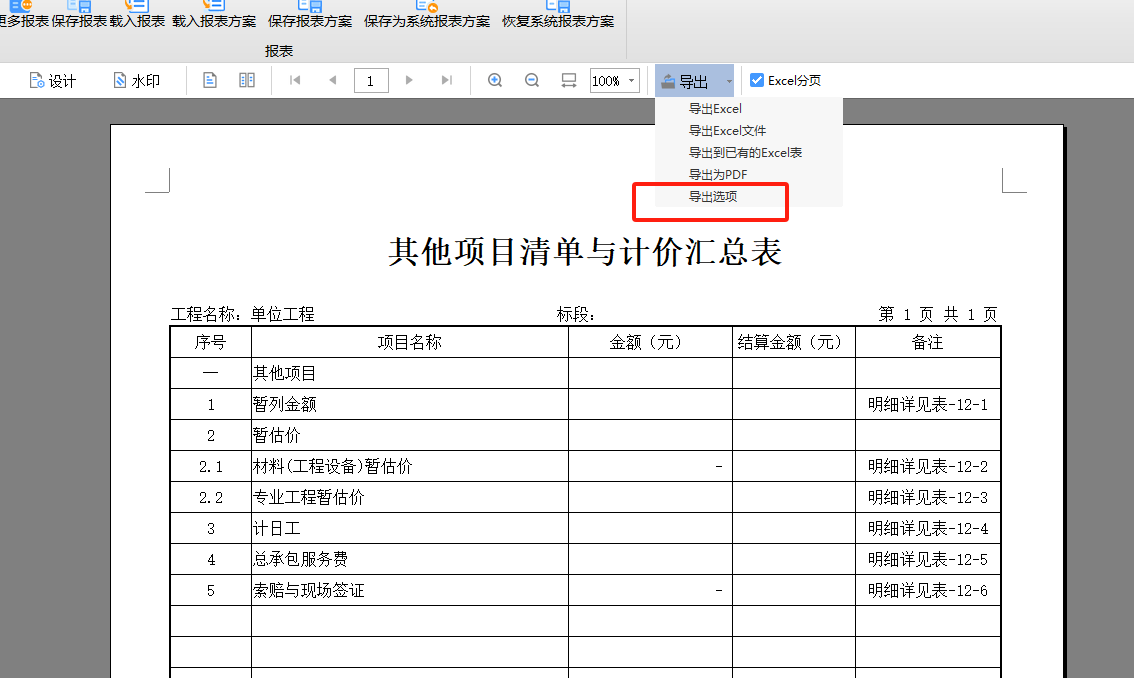Click the 暂估价 row cell

pyautogui.click(x=409, y=436)
